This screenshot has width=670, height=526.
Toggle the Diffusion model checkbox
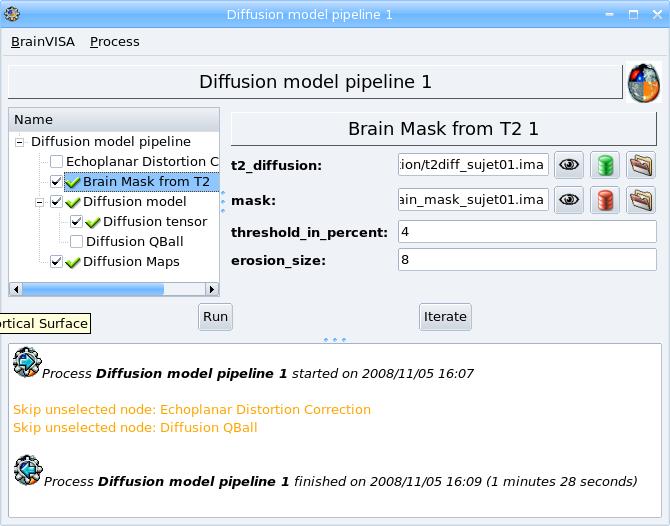tap(56, 202)
